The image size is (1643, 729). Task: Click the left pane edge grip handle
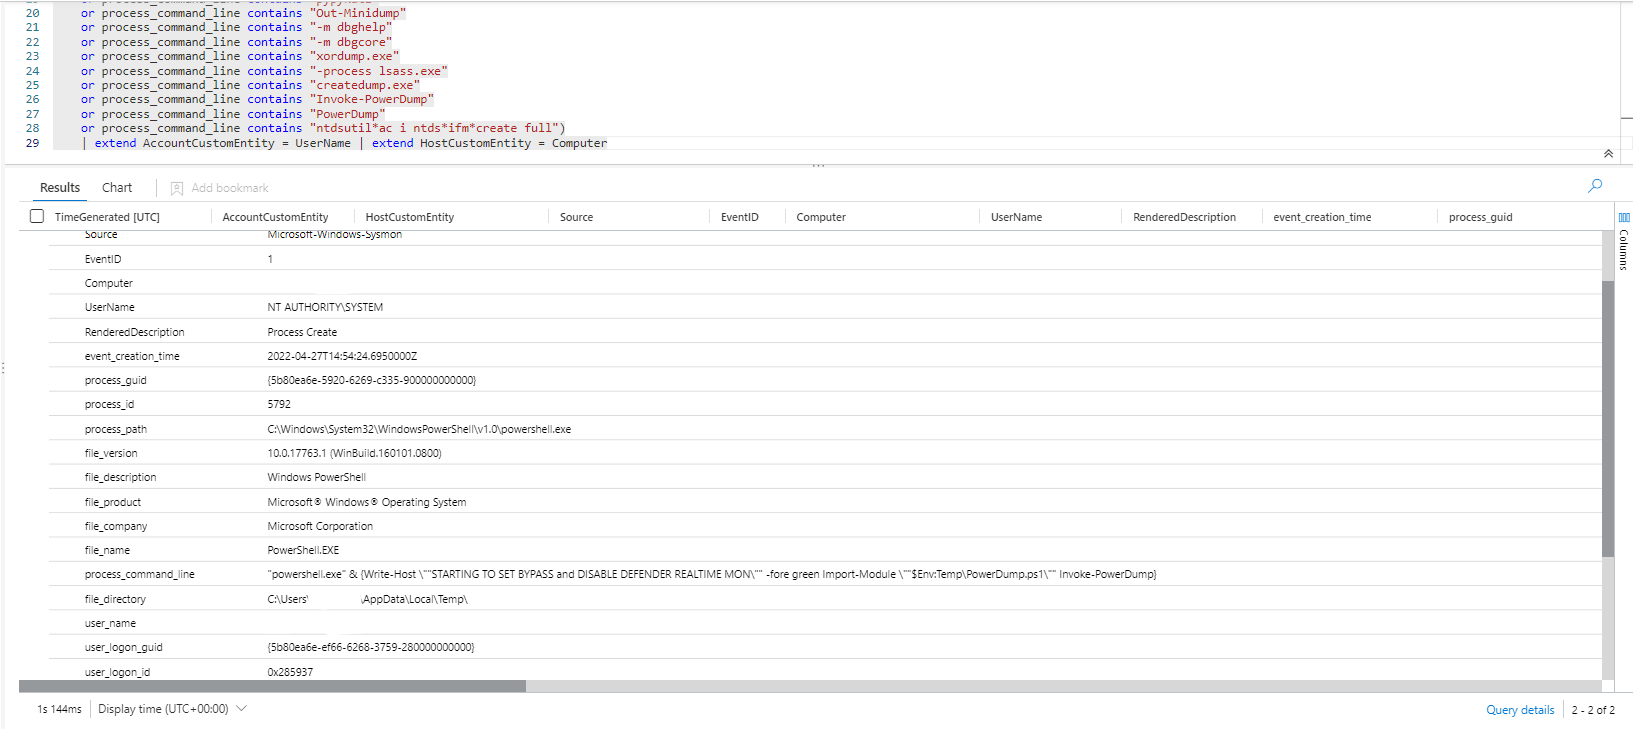(x=4, y=368)
